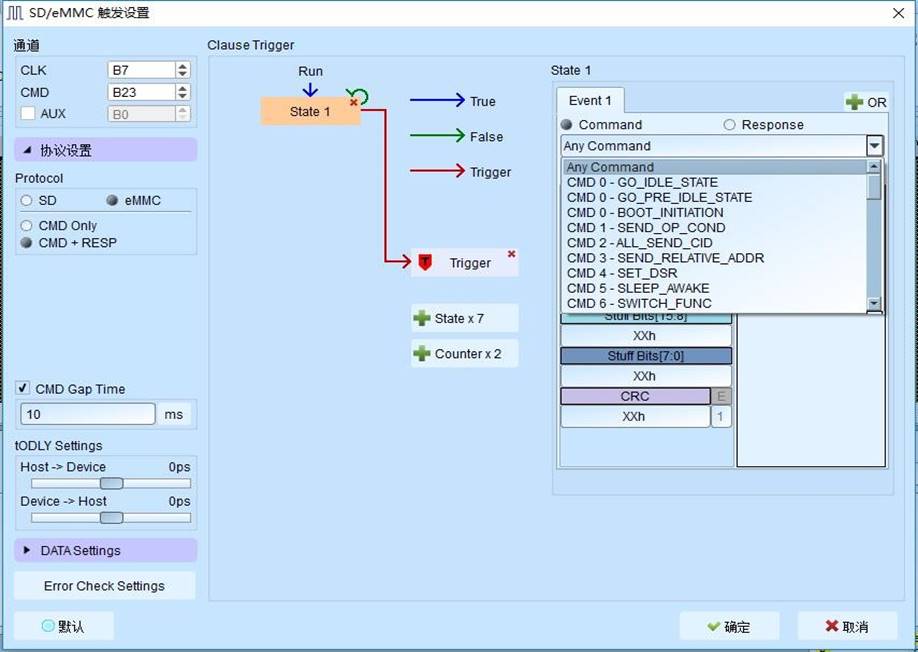The width and height of the screenshot is (918, 652).
Task: Open Error Check Settings
Action: pos(105,586)
